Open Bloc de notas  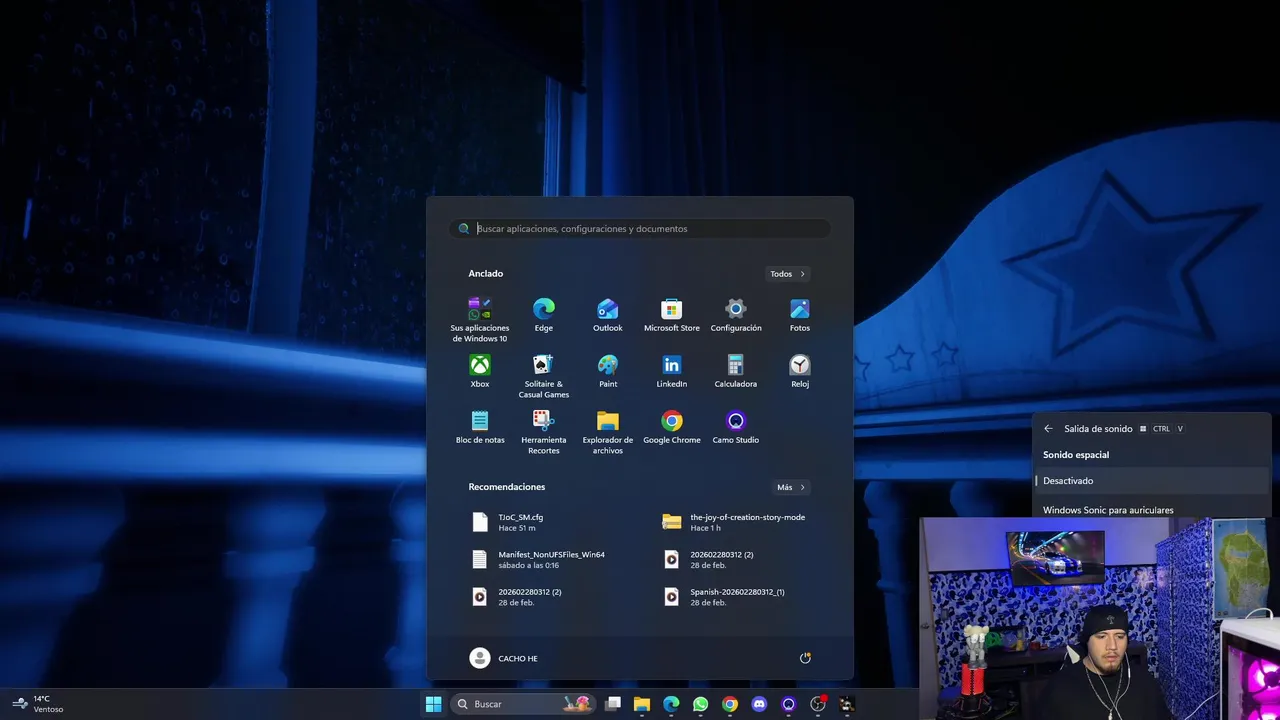[x=480, y=428]
